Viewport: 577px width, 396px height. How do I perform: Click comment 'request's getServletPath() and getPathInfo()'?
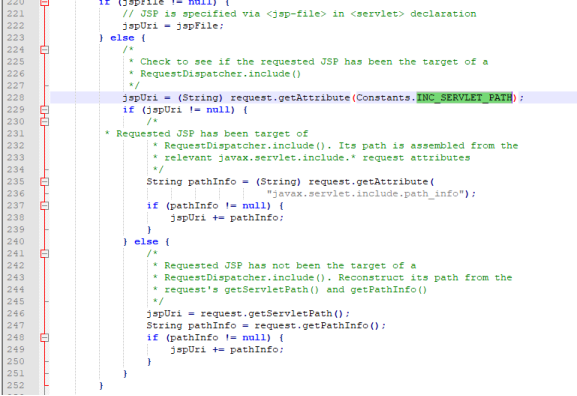(x=296, y=290)
